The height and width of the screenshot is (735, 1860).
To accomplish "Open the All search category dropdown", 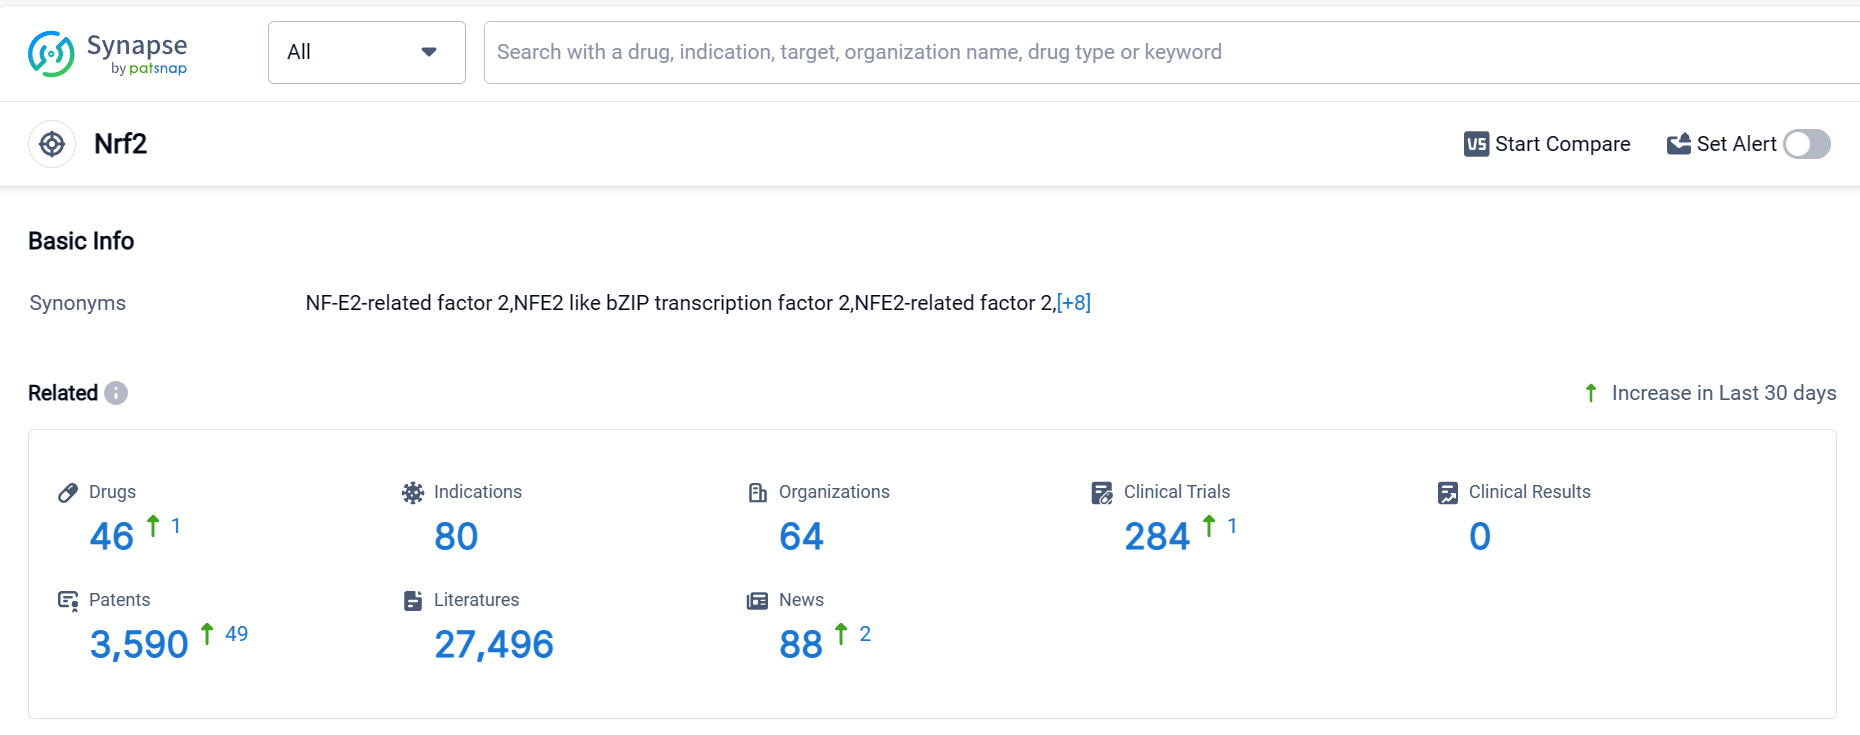I will (366, 52).
